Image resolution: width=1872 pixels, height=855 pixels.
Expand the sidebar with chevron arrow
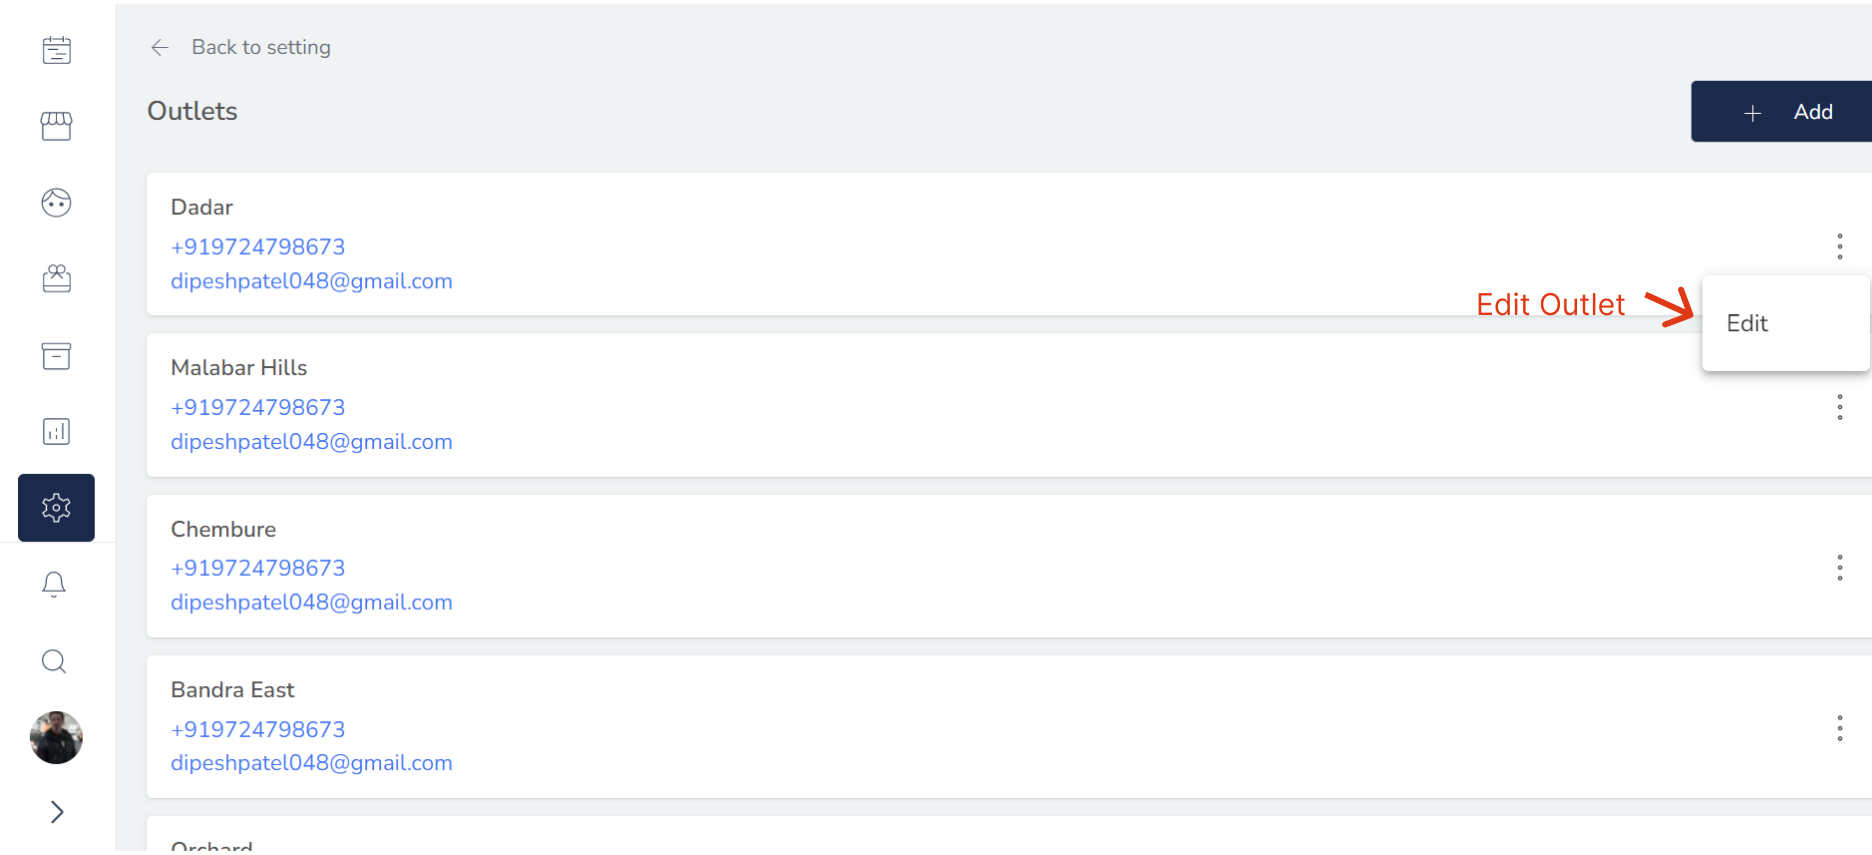pyautogui.click(x=57, y=812)
